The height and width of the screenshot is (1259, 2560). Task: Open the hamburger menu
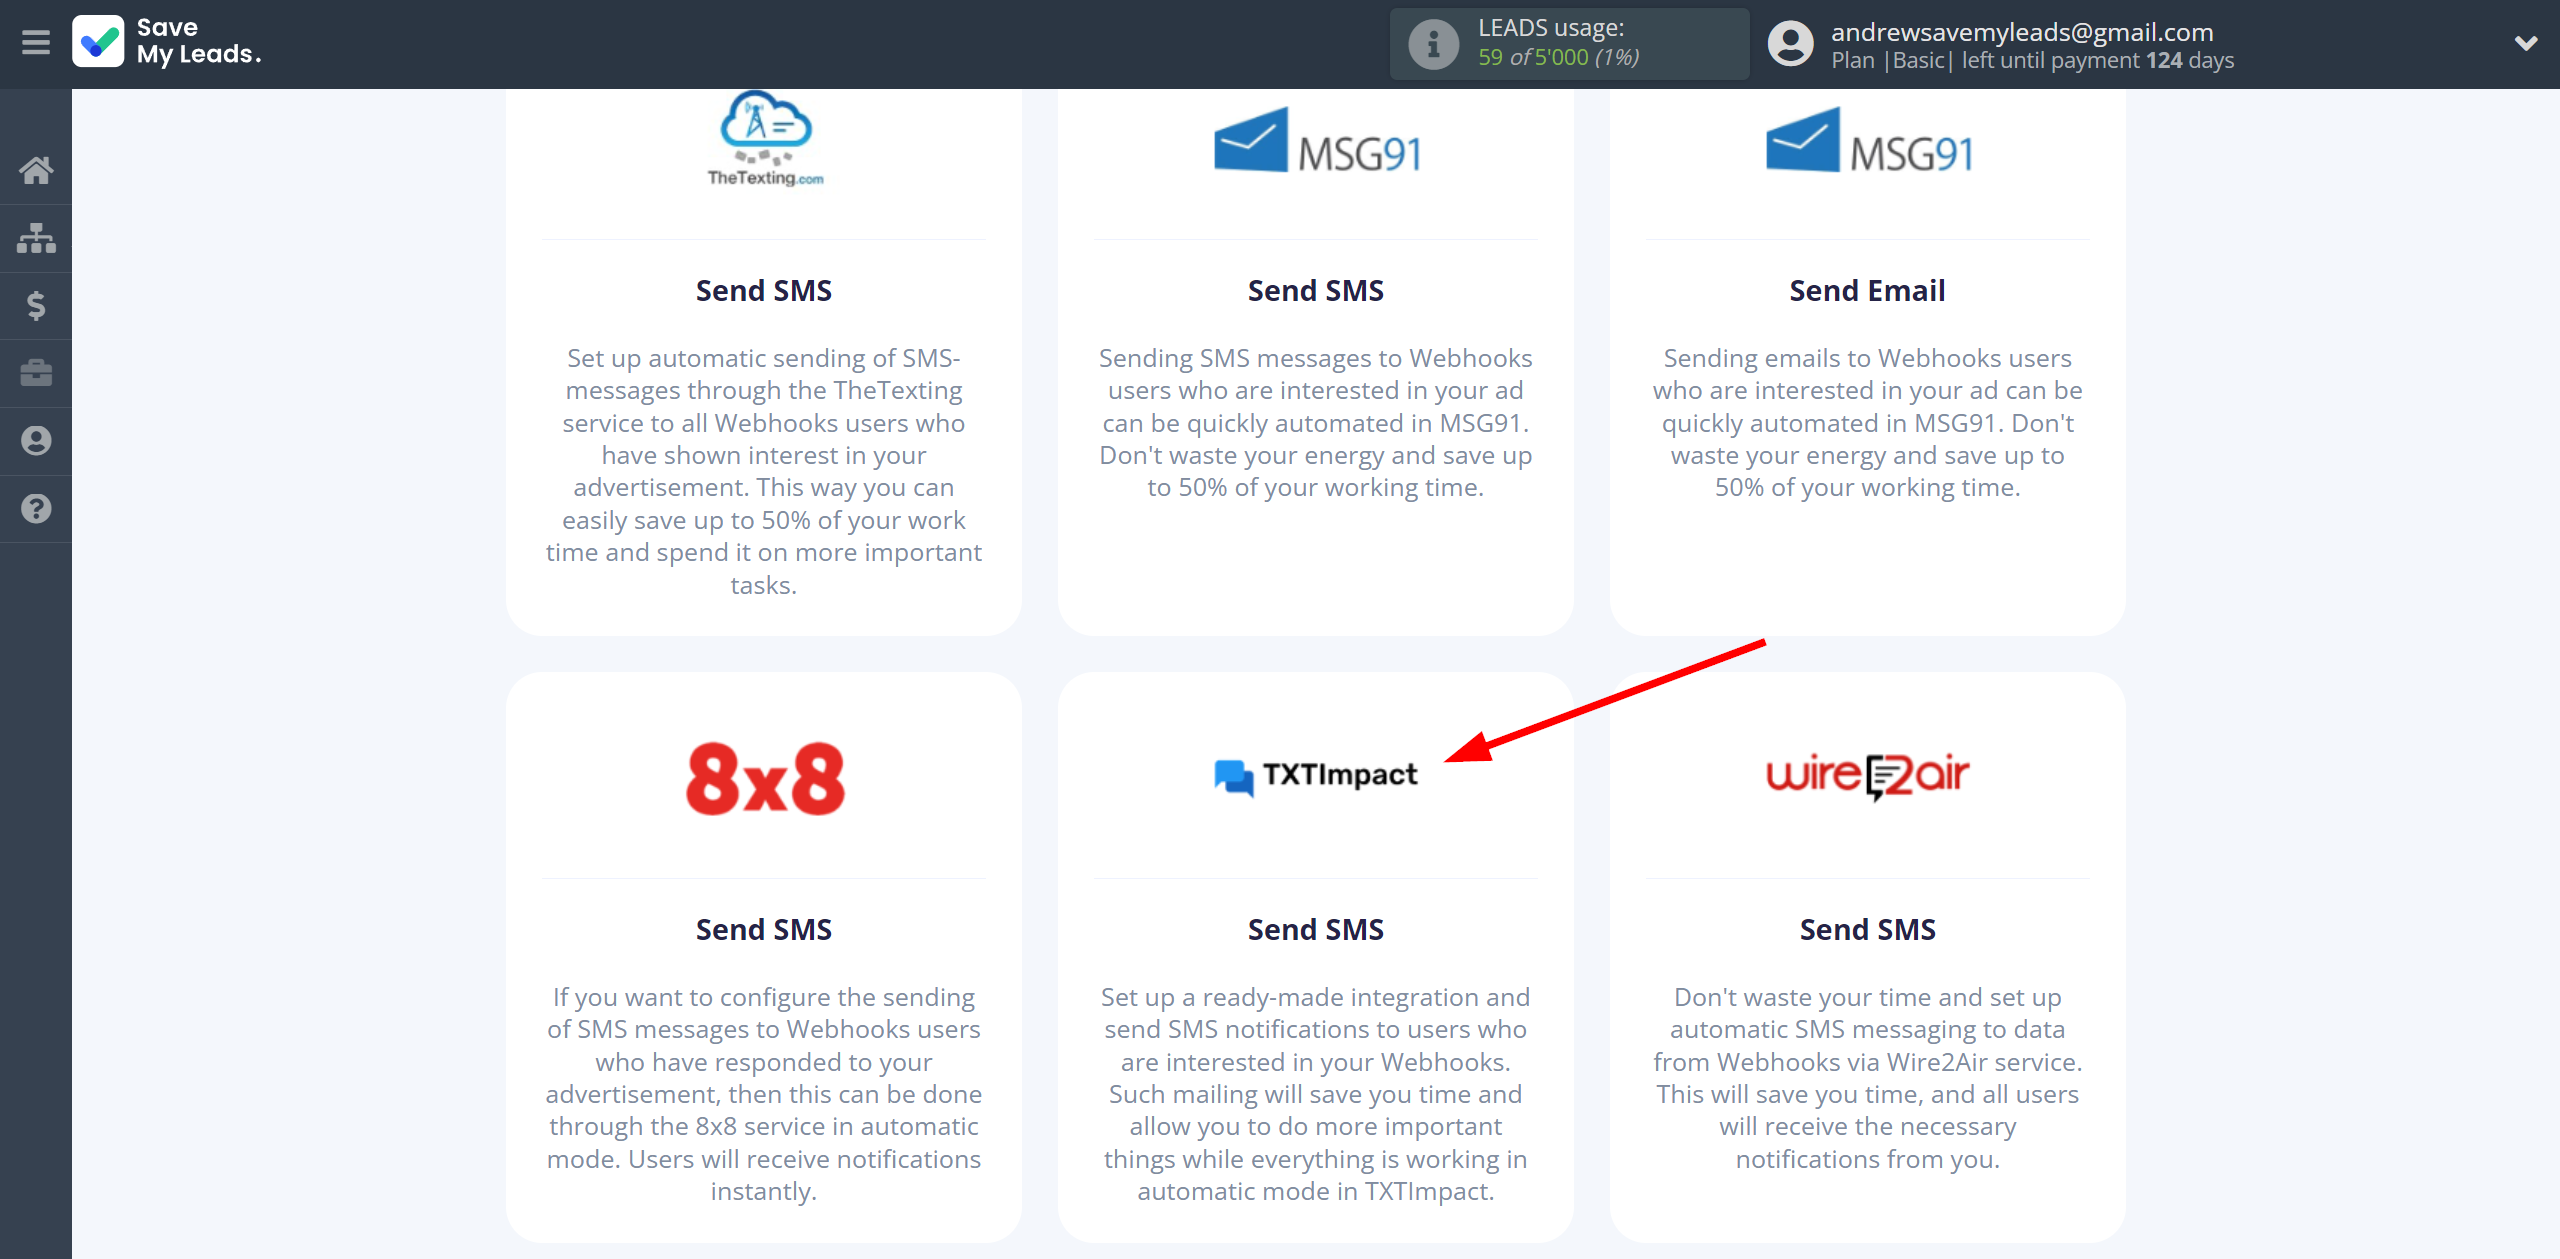(x=36, y=43)
